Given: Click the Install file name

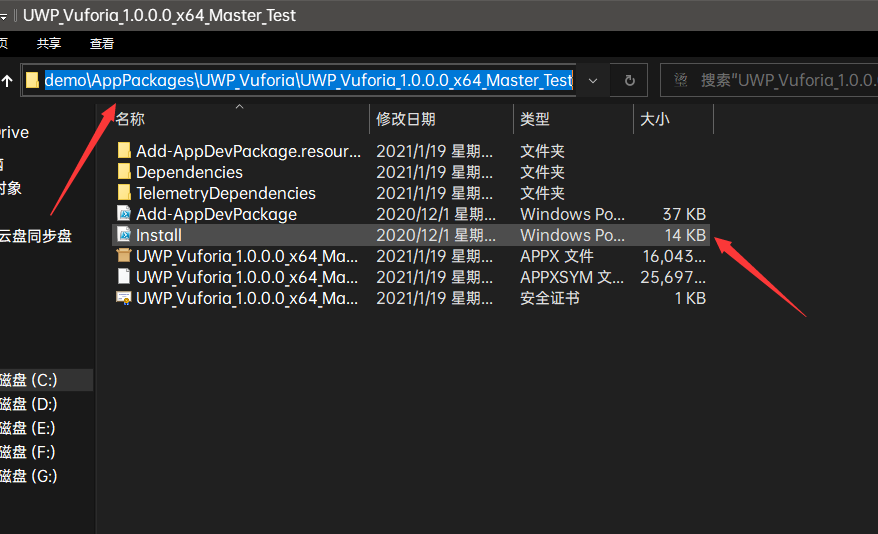Looking at the screenshot, I should (158, 235).
